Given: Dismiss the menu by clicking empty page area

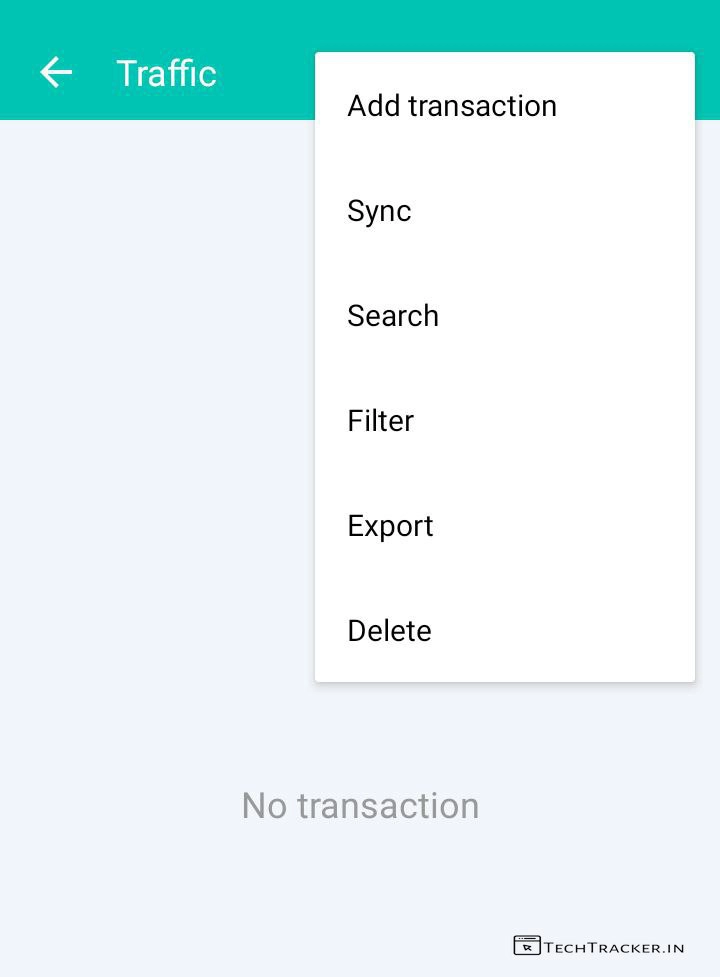Looking at the screenshot, I should [x=150, y=450].
